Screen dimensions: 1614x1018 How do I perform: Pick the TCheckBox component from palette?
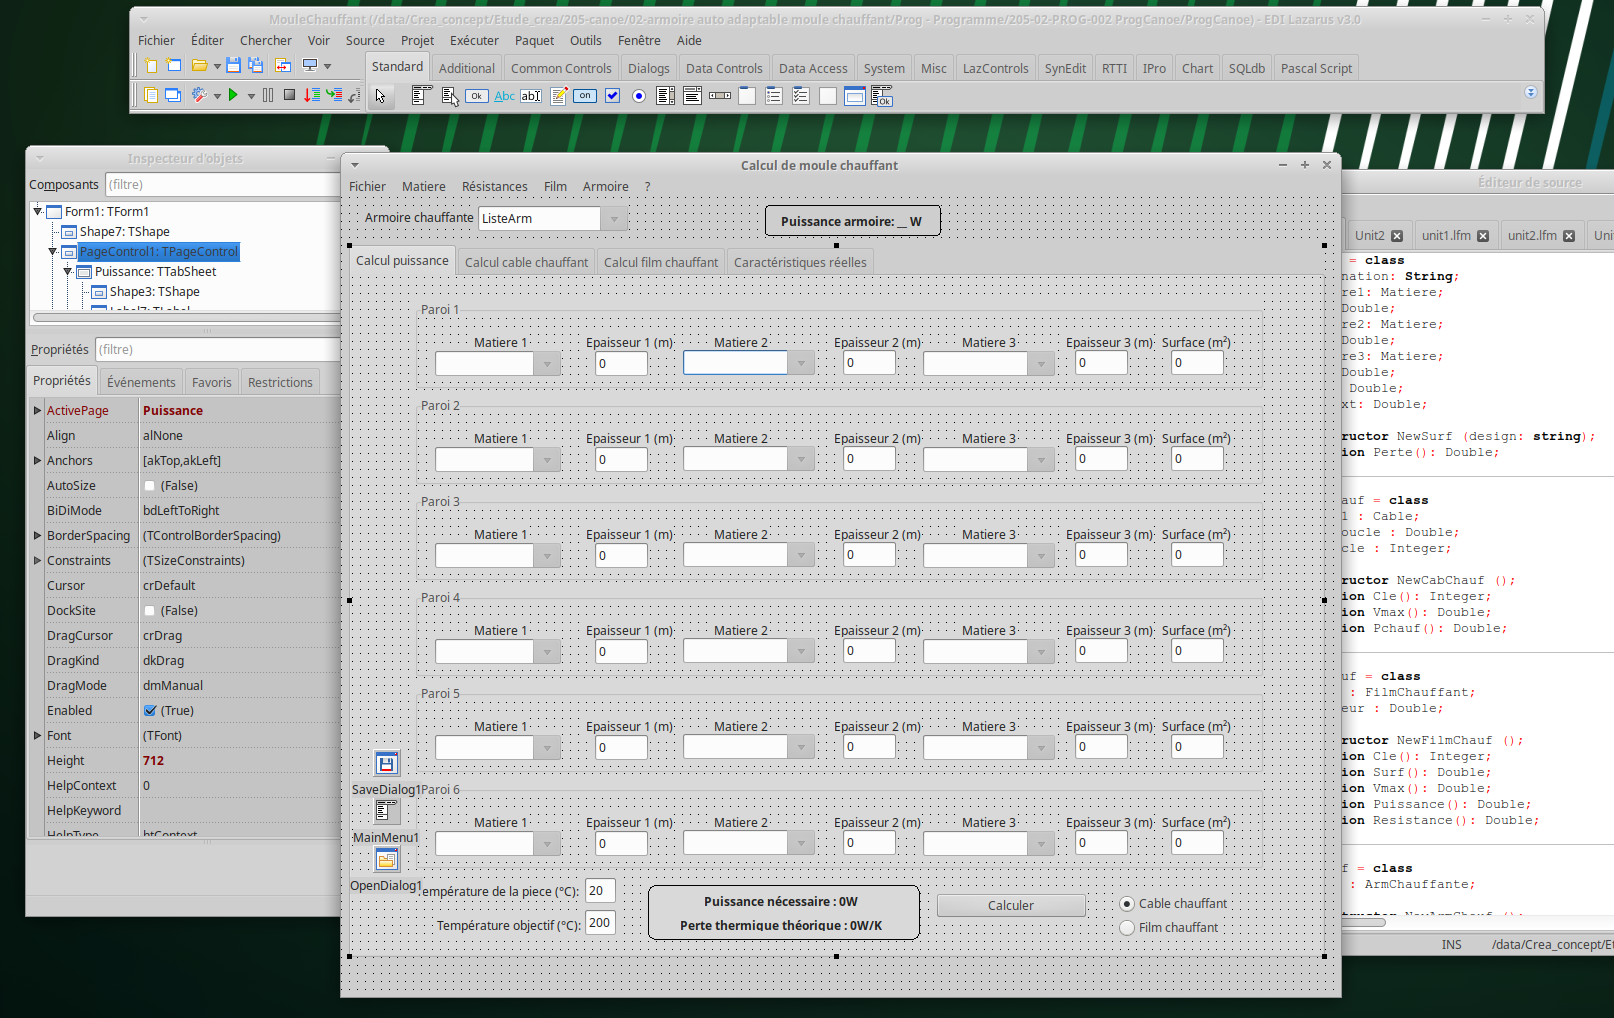(612, 96)
